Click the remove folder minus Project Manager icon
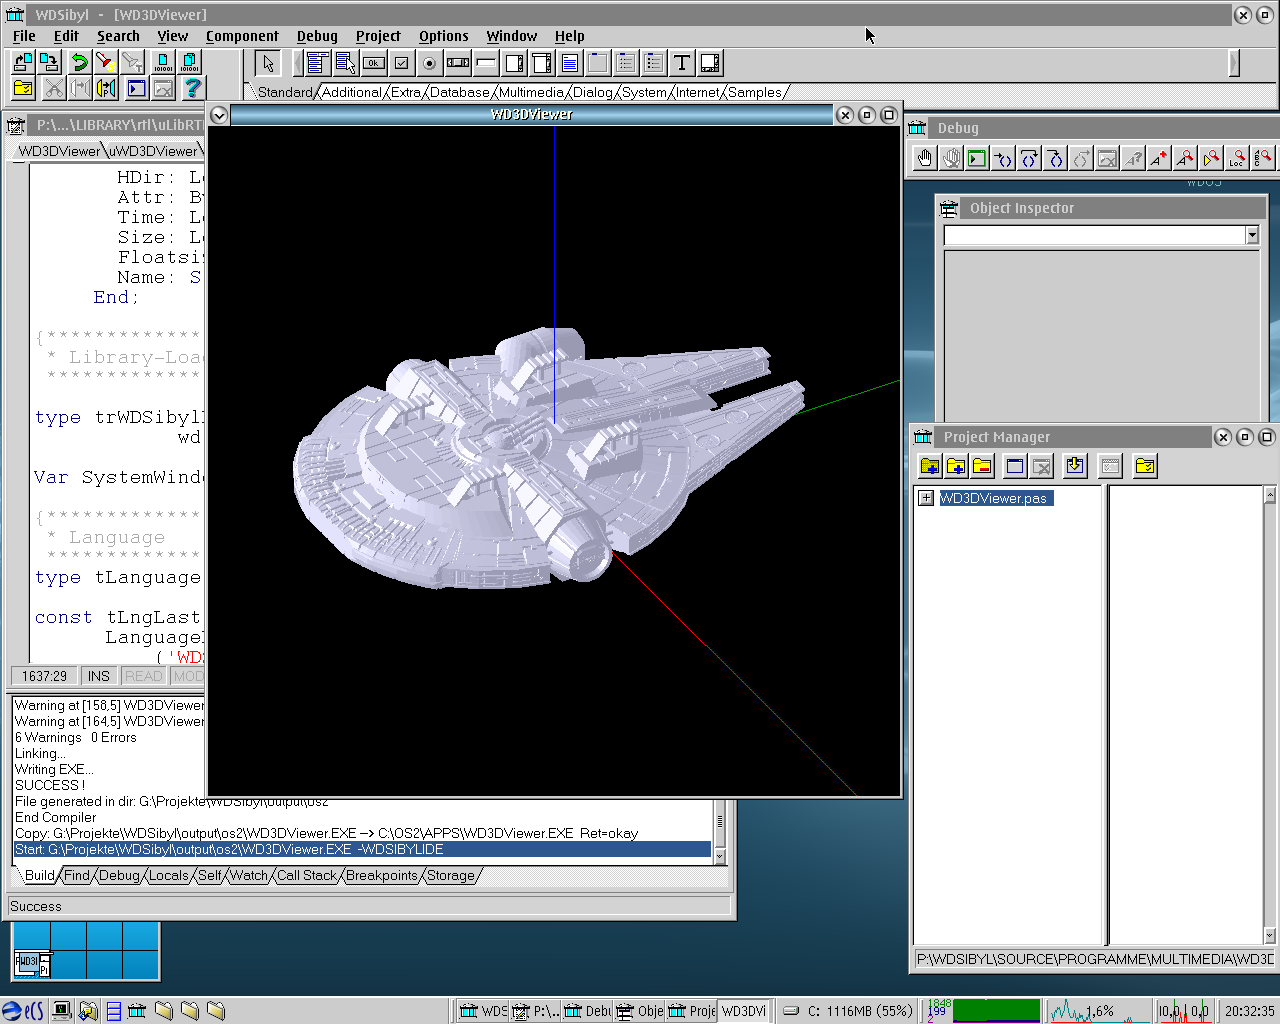This screenshot has height=1024, width=1280. click(982, 466)
